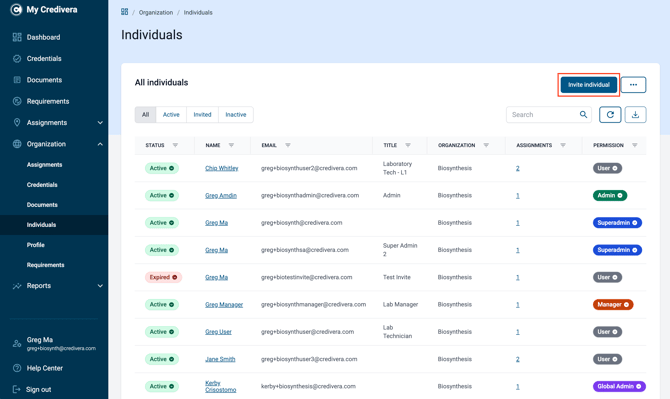Open Profile submenu item
Viewport: 670px width, 399px height.
(x=35, y=245)
